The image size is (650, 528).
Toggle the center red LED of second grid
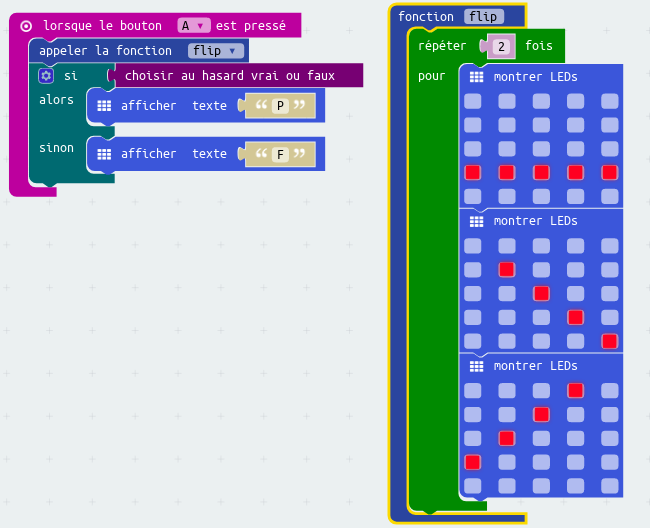click(x=541, y=293)
